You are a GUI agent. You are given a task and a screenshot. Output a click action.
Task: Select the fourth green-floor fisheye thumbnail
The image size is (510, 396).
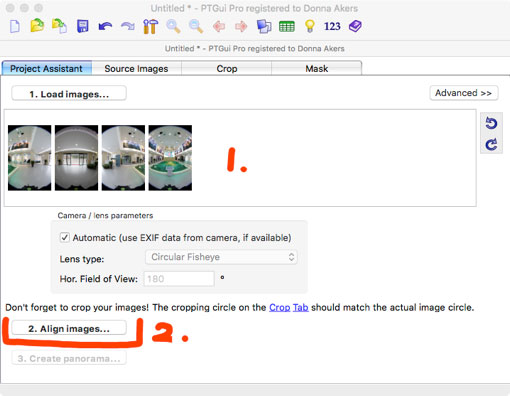click(170, 158)
